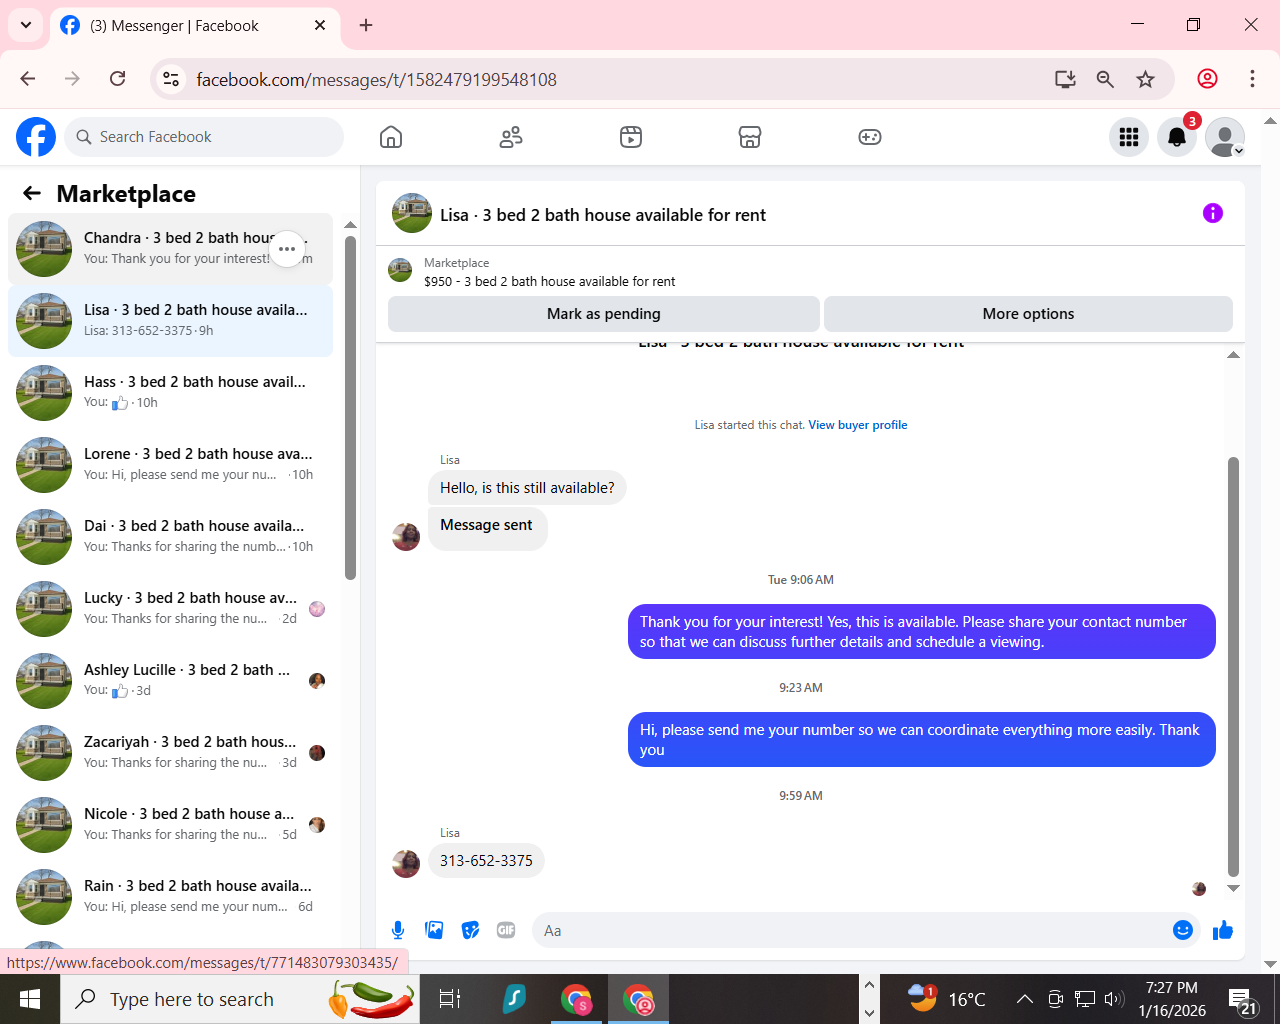Open the Chrome profile icon
This screenshot has height=1024, width=1280.
(x=1207, y=79)
